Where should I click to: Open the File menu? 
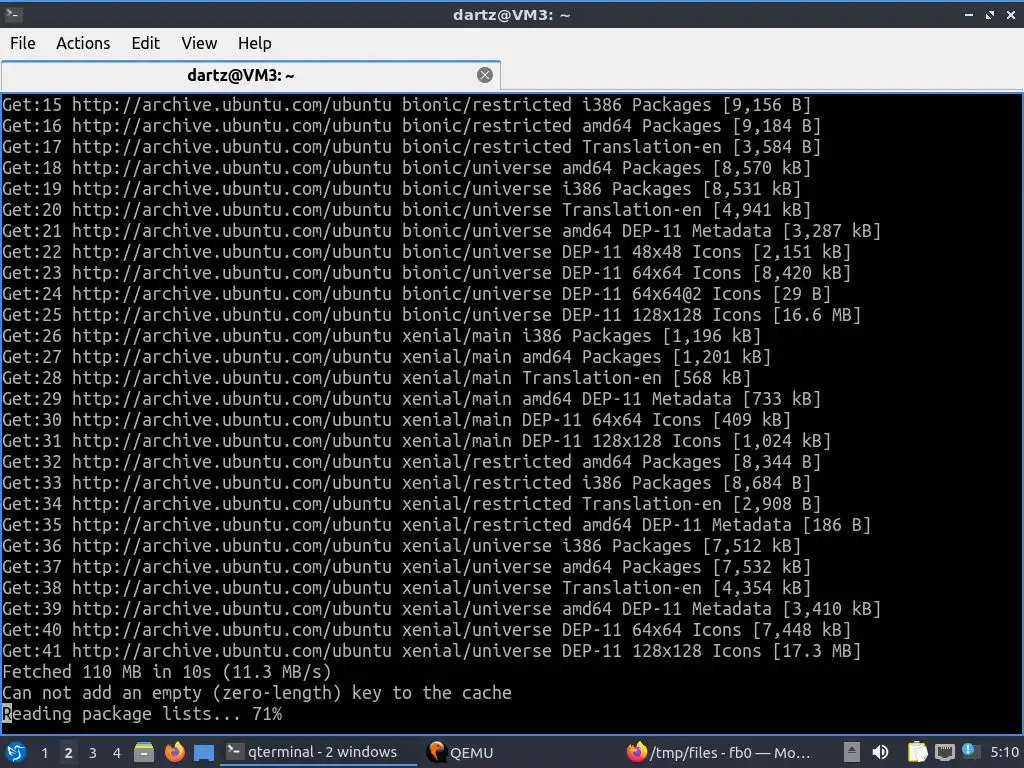point(23,43)
